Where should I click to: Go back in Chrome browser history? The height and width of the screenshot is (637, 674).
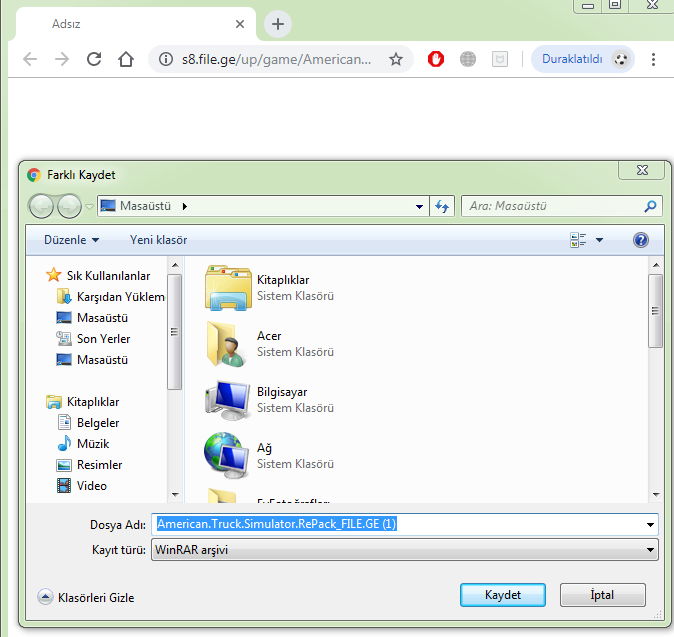[x=30, y=59]
